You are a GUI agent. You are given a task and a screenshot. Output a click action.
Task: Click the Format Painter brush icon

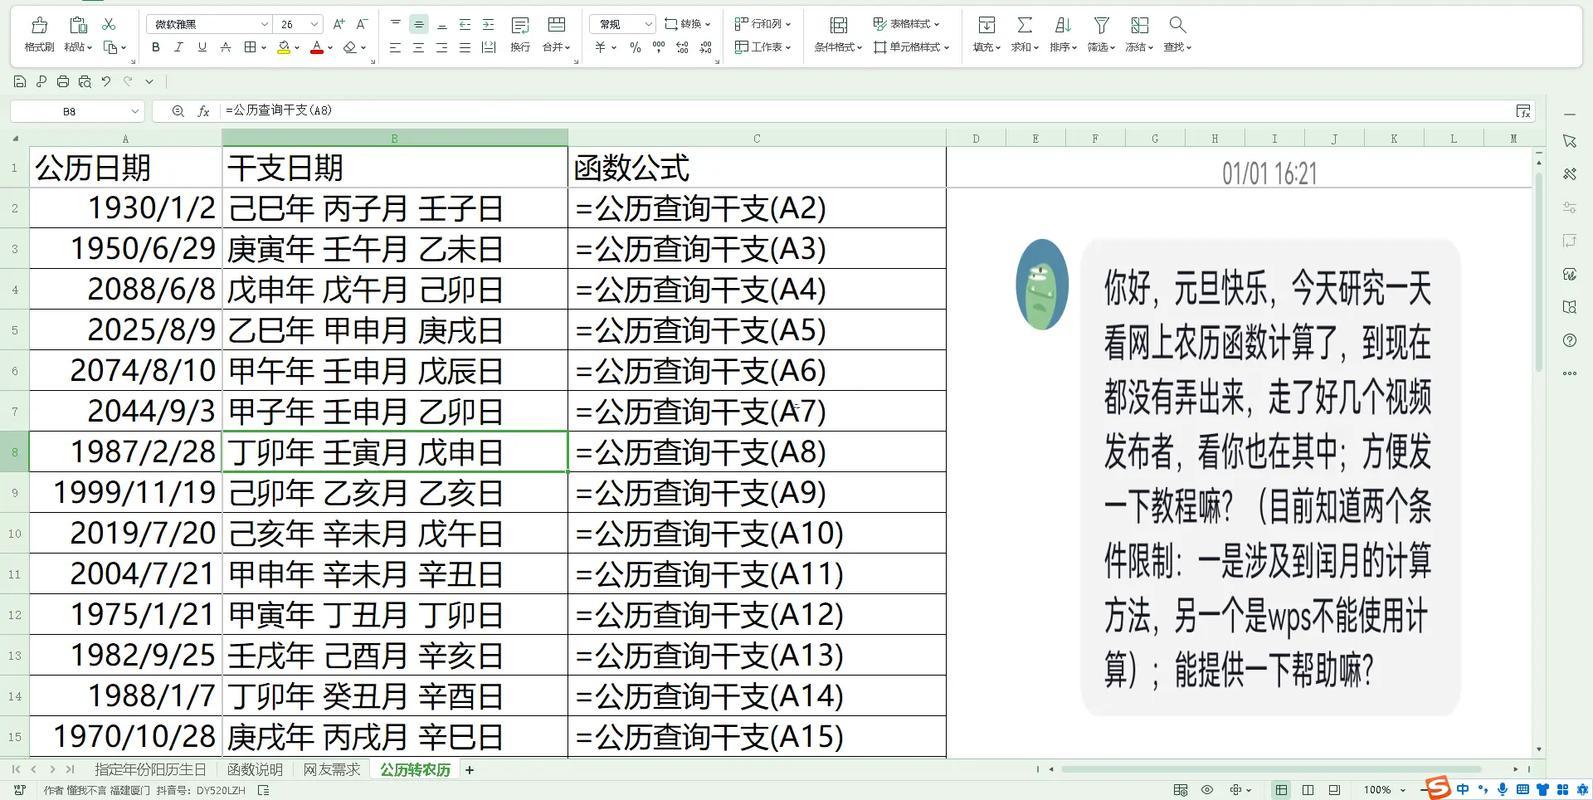click(39, 25)
